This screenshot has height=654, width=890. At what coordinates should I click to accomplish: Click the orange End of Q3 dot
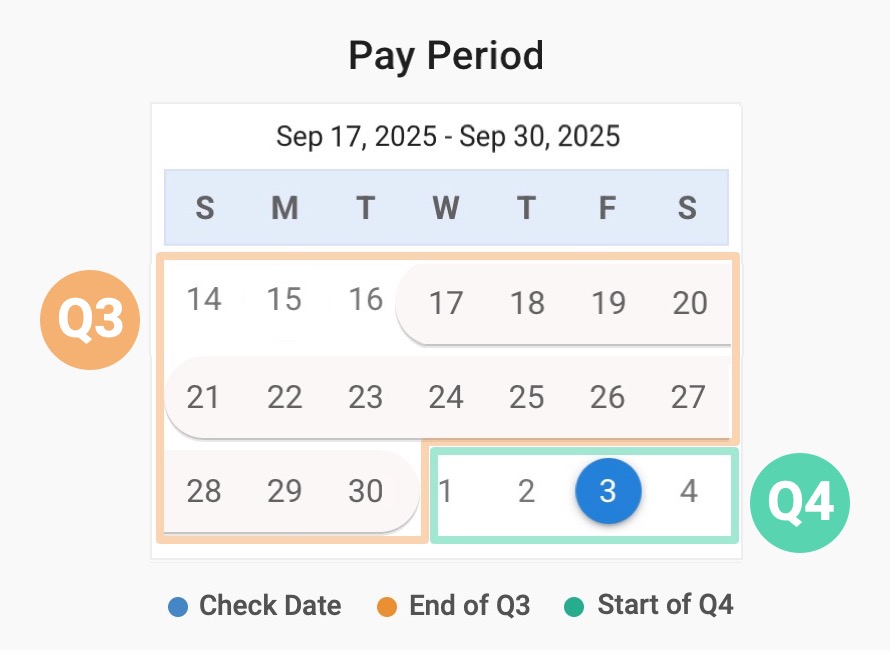(389, 607)
